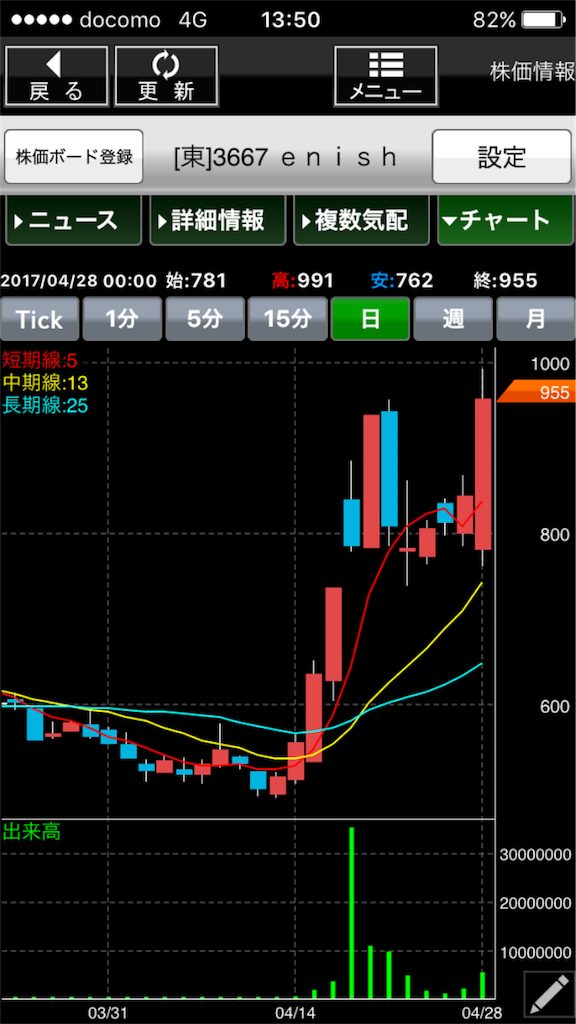Tap the 出来高 volume label
The width and height of the screenshot is (576, 1024).
click(x=31, y=833)
